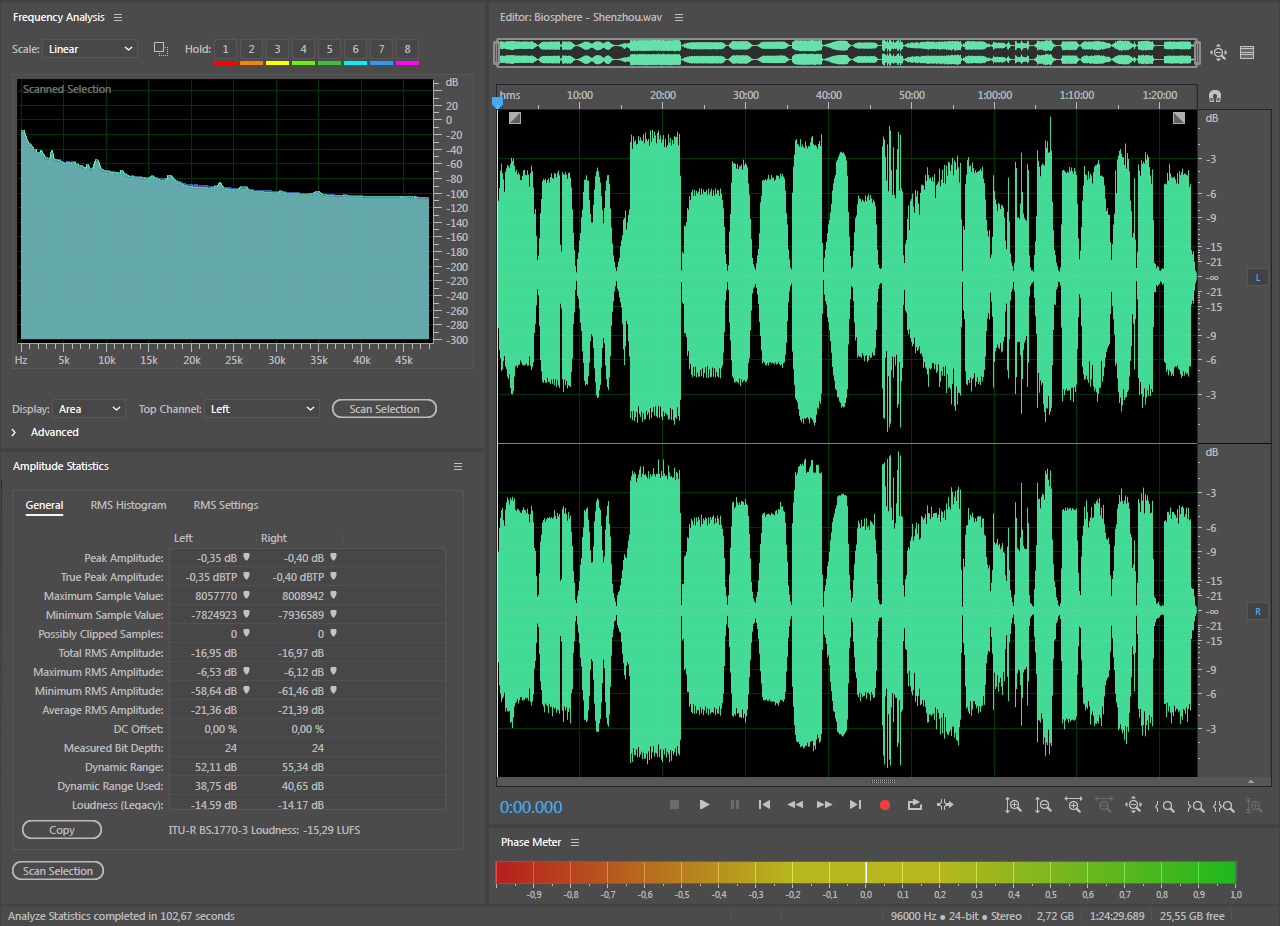Select the General tab
The height and width of the screenshot is (926, 1280).
click(44, 505)
